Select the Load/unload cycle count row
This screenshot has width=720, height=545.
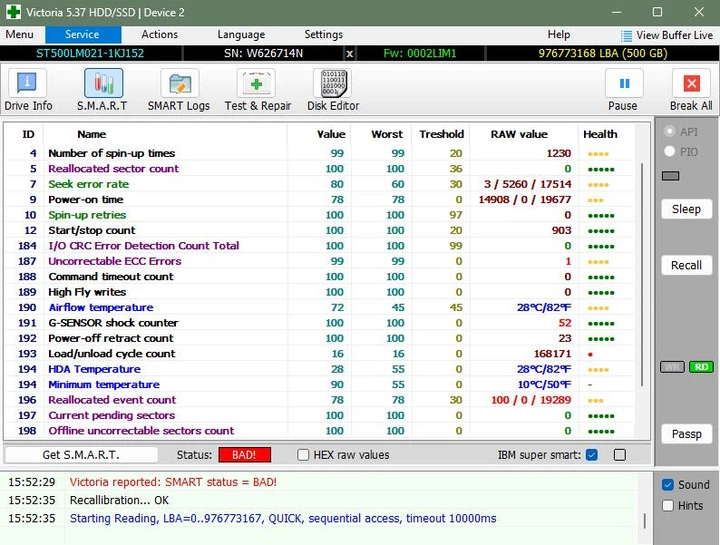click(321, 354)
